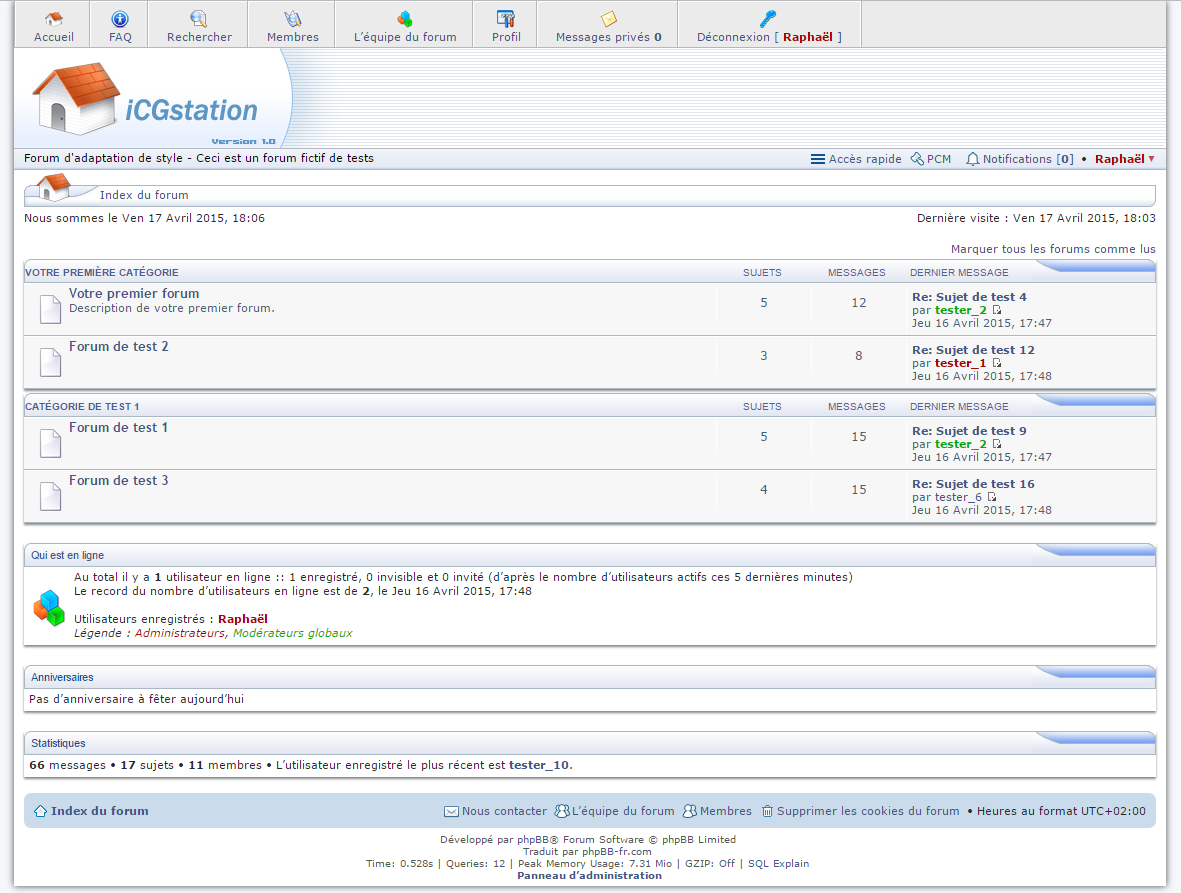Click the Rechercher magnifier icon

[199, 19]
